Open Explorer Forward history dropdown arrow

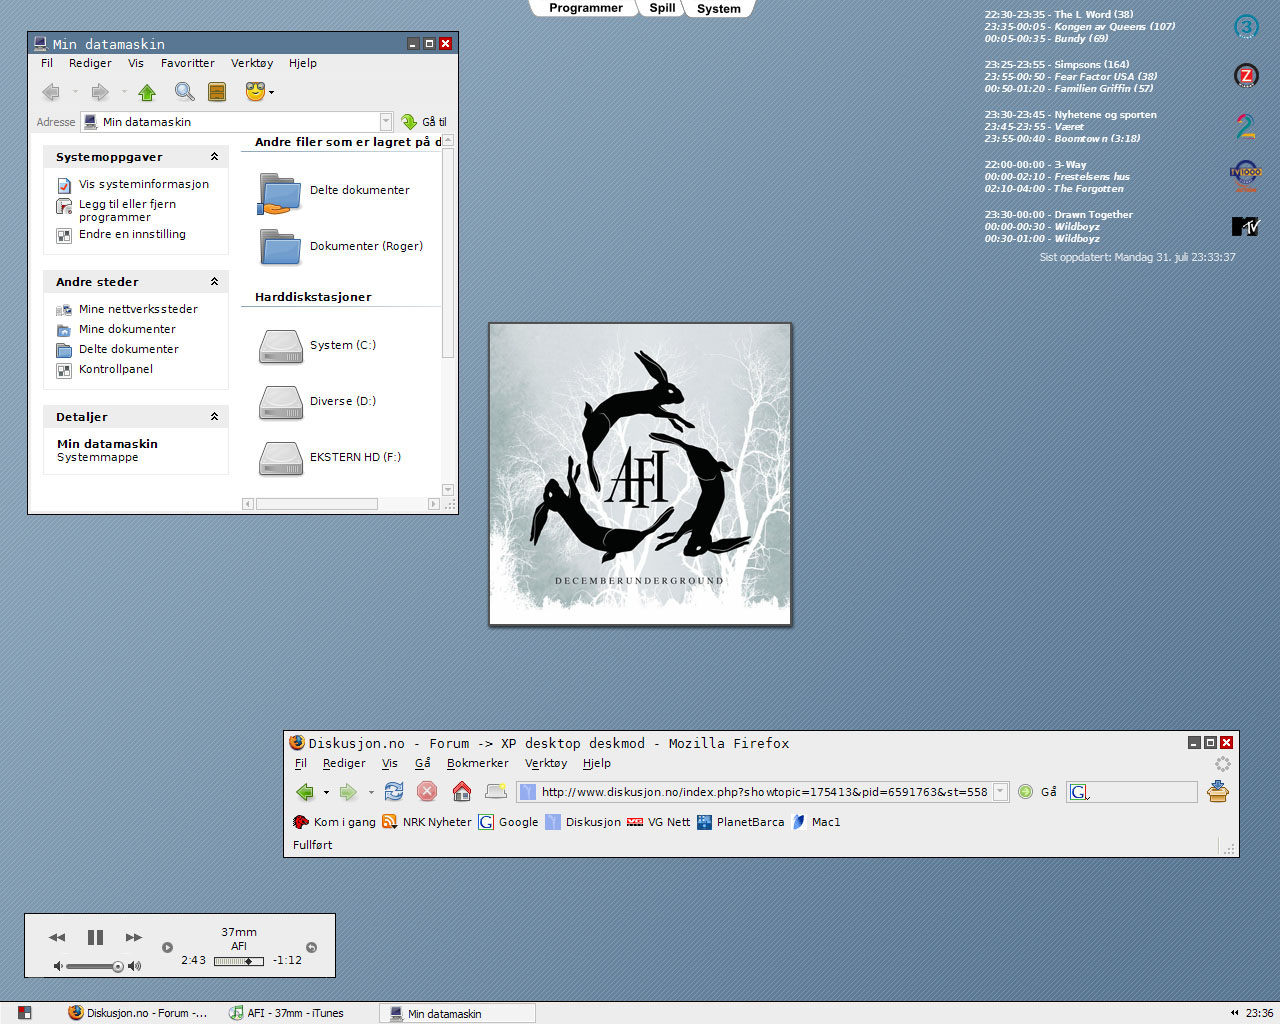tap(124, 92)
